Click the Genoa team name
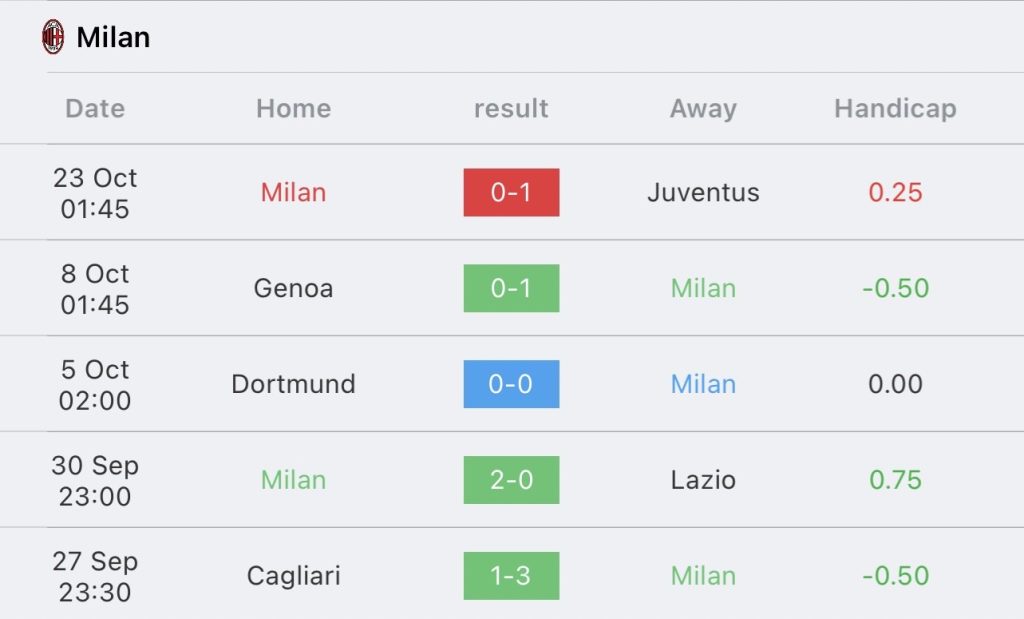 coord(293,288)
